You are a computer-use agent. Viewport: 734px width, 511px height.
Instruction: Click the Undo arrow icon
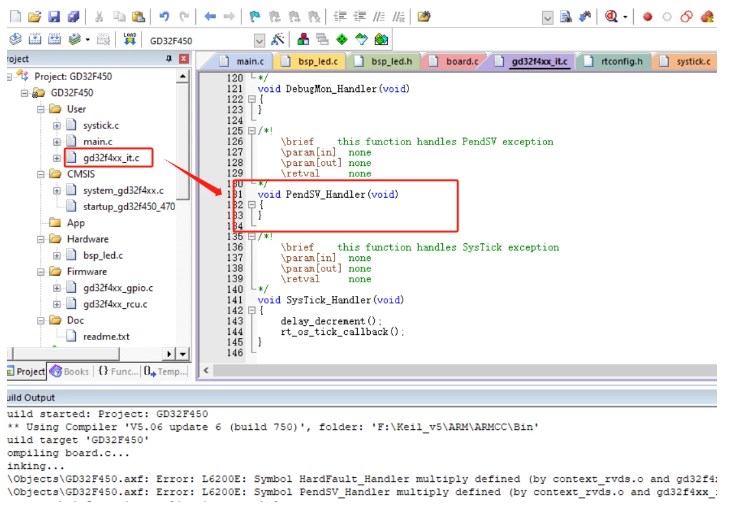point(164,17)
